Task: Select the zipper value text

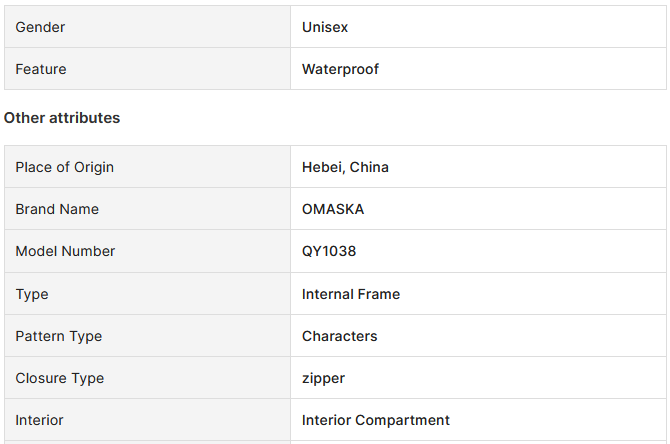Action: click(x=323, y=379)
